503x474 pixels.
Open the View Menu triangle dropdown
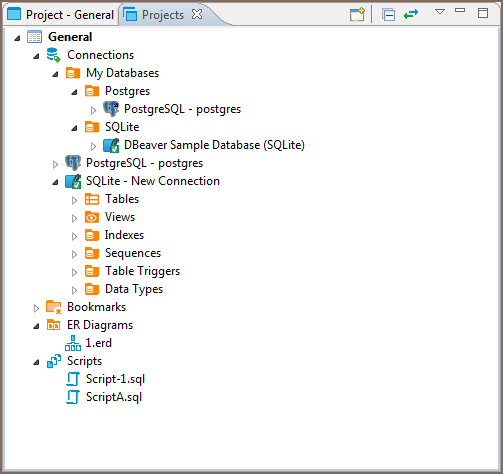(x=440, y=12)
